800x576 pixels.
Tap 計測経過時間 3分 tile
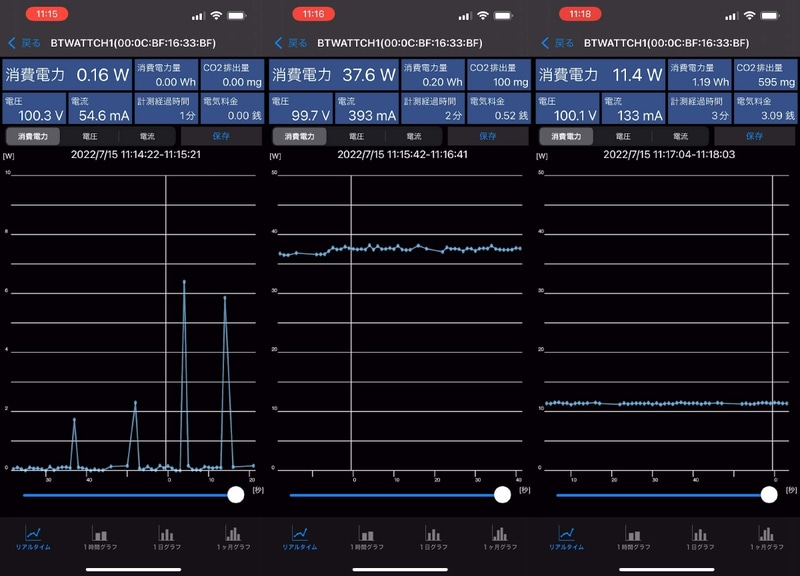click(x=699, y=108)
